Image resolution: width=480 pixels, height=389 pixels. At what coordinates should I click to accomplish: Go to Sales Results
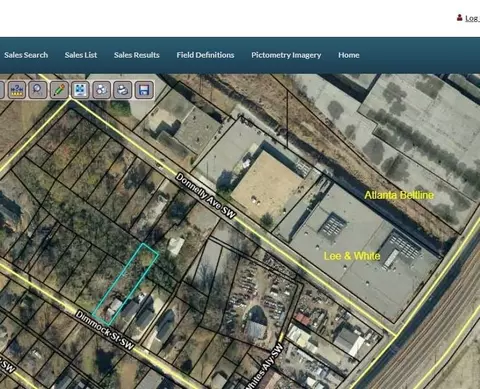click(x=137, y=55)
